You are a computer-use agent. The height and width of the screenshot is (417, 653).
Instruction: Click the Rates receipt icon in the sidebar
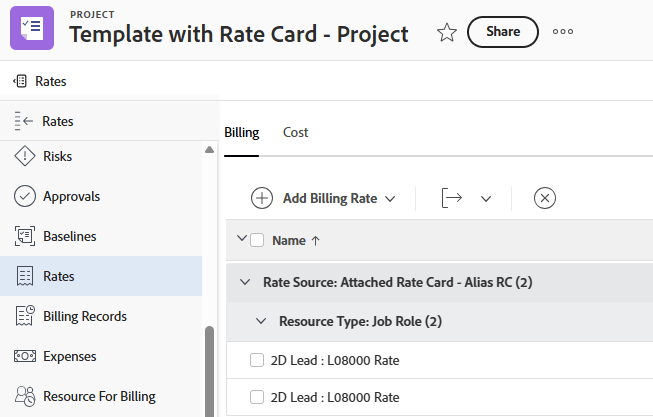pos(25,276)
